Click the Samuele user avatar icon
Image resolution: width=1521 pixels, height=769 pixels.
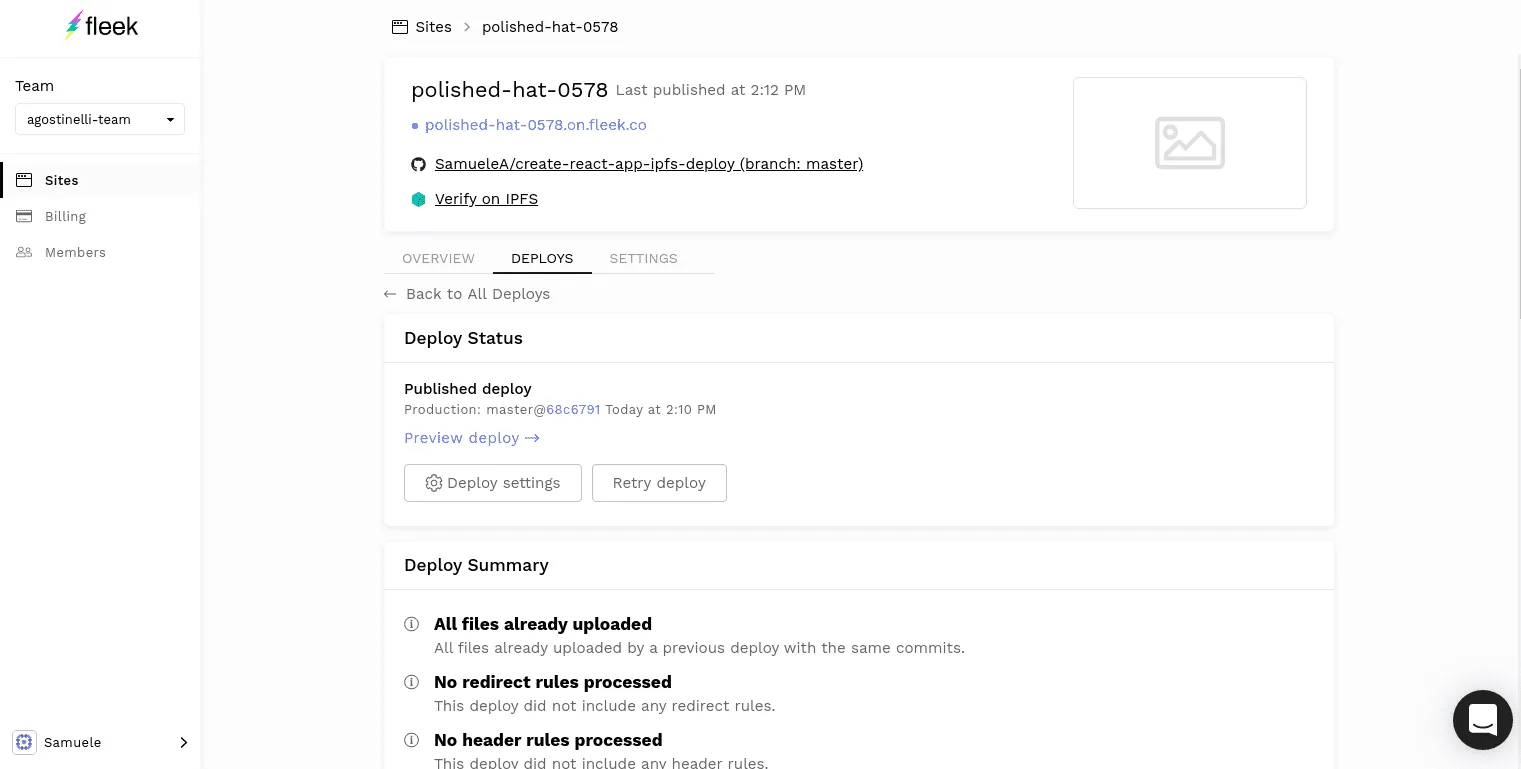click(x=24, y=742)
